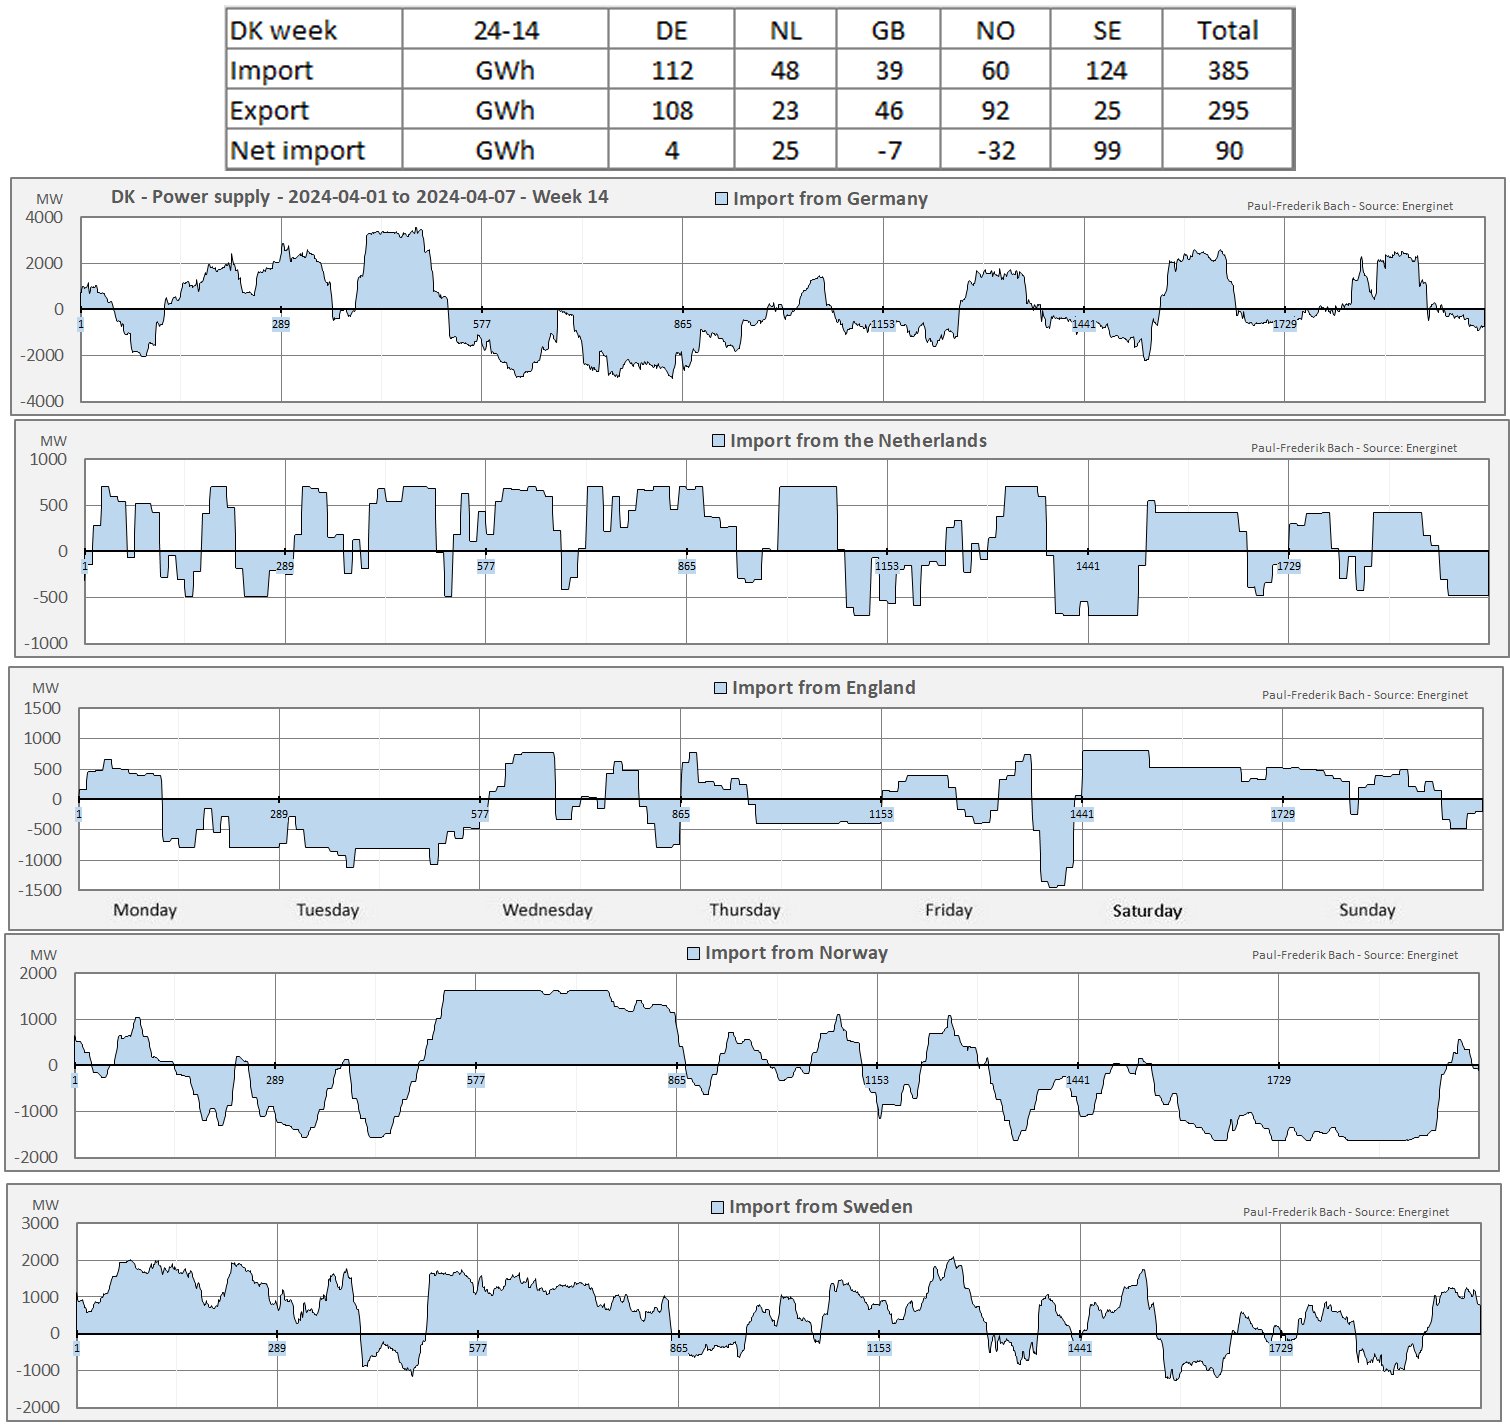Select the Net import row label
The image size is (1510, 1427).
click(x=298, y=150)
